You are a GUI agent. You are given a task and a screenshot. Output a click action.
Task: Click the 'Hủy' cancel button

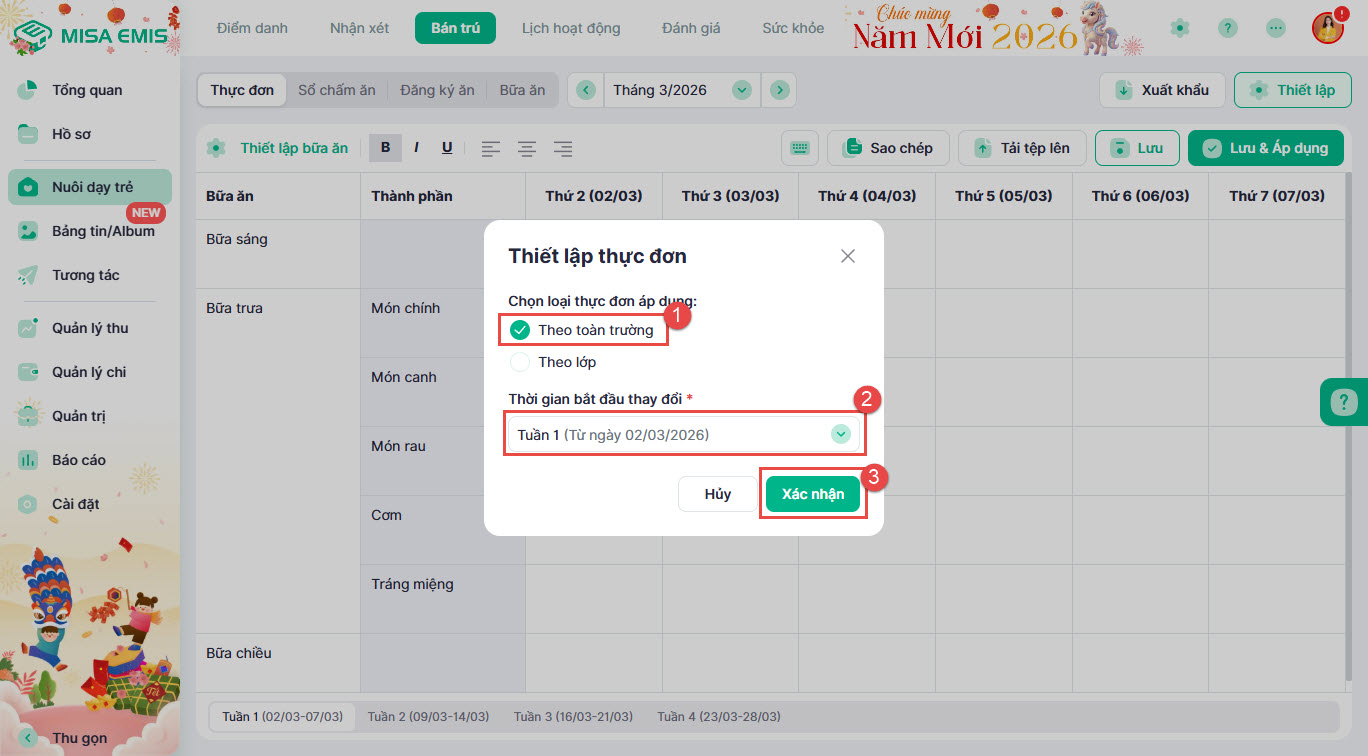(717, 494)
